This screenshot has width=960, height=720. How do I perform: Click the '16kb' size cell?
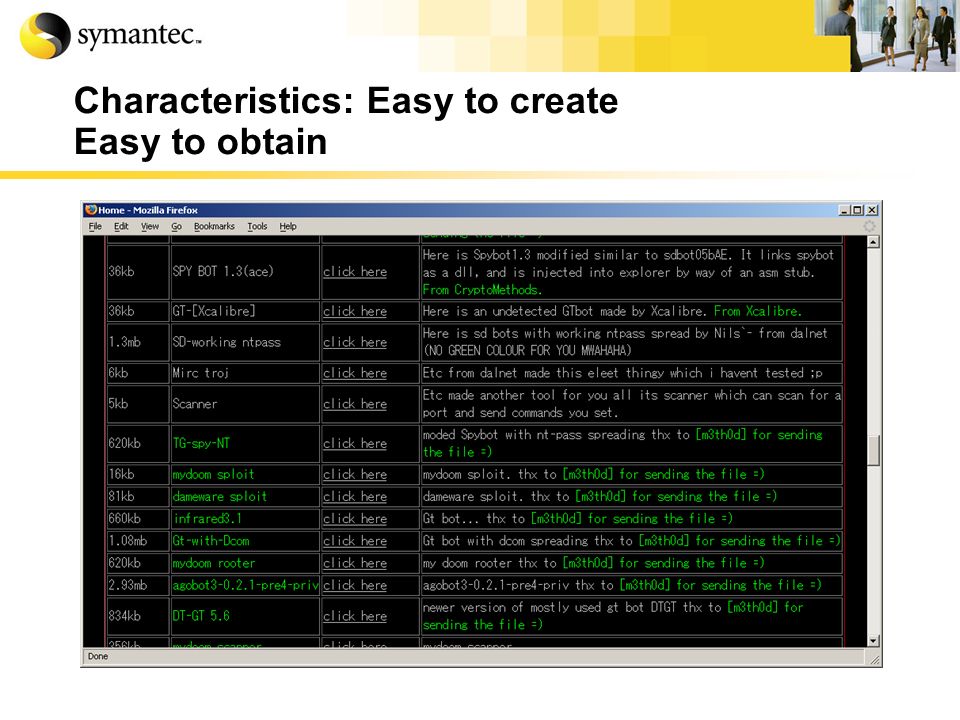pyautogui.click(x=138, y=474)
